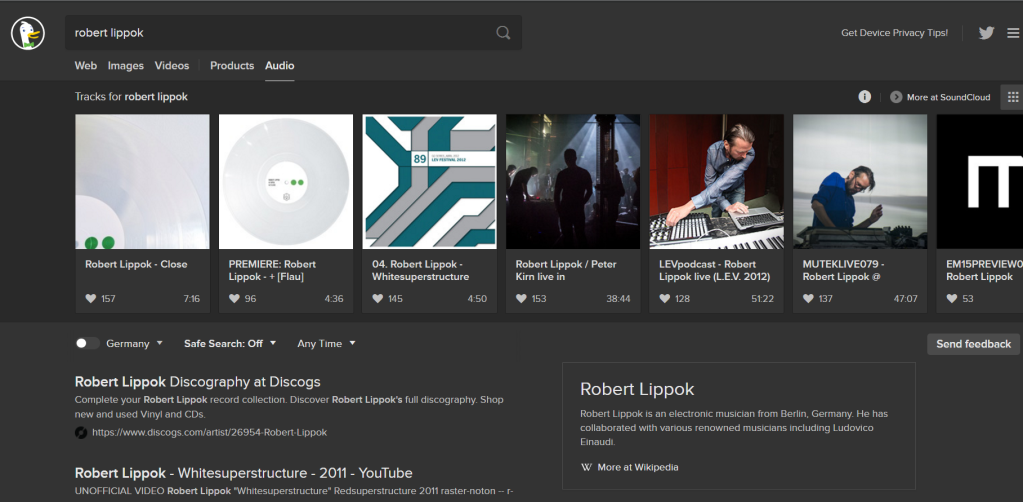Expand the Any Time filter dropdown
Image resolution: width=1023 pixels, height=502 pixels.
point(326,343)
